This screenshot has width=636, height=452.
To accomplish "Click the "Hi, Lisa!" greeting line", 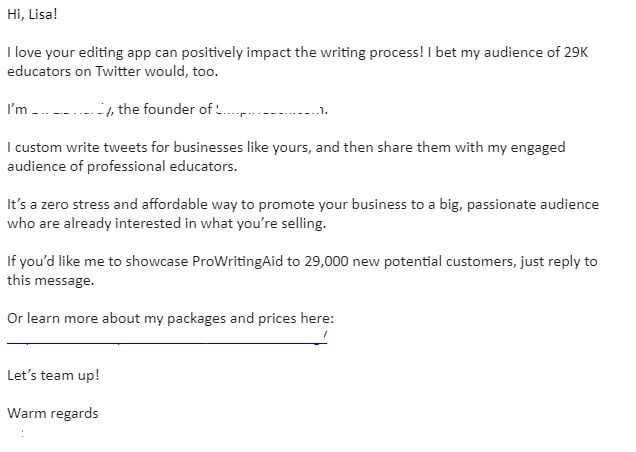I will click(x=32, y=15).
